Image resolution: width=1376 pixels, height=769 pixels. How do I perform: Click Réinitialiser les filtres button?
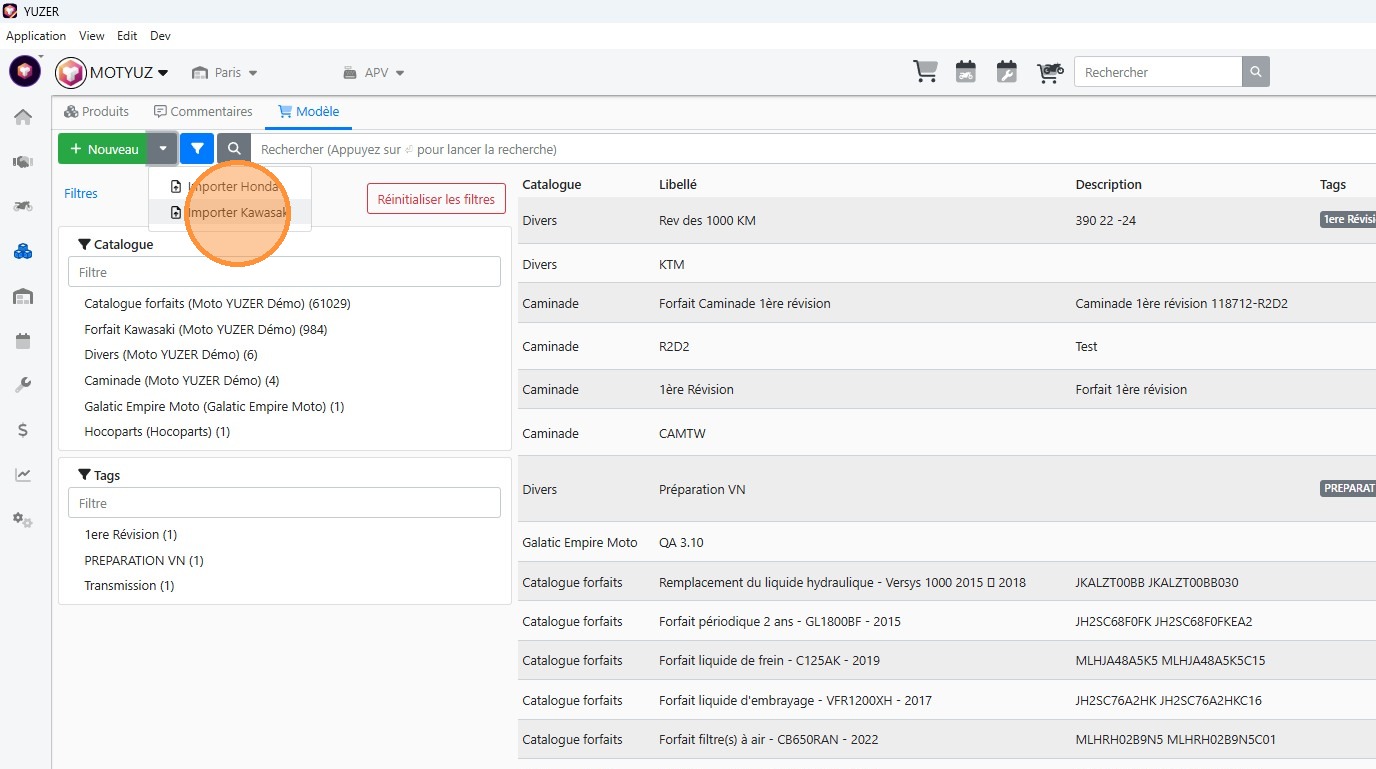436,199
